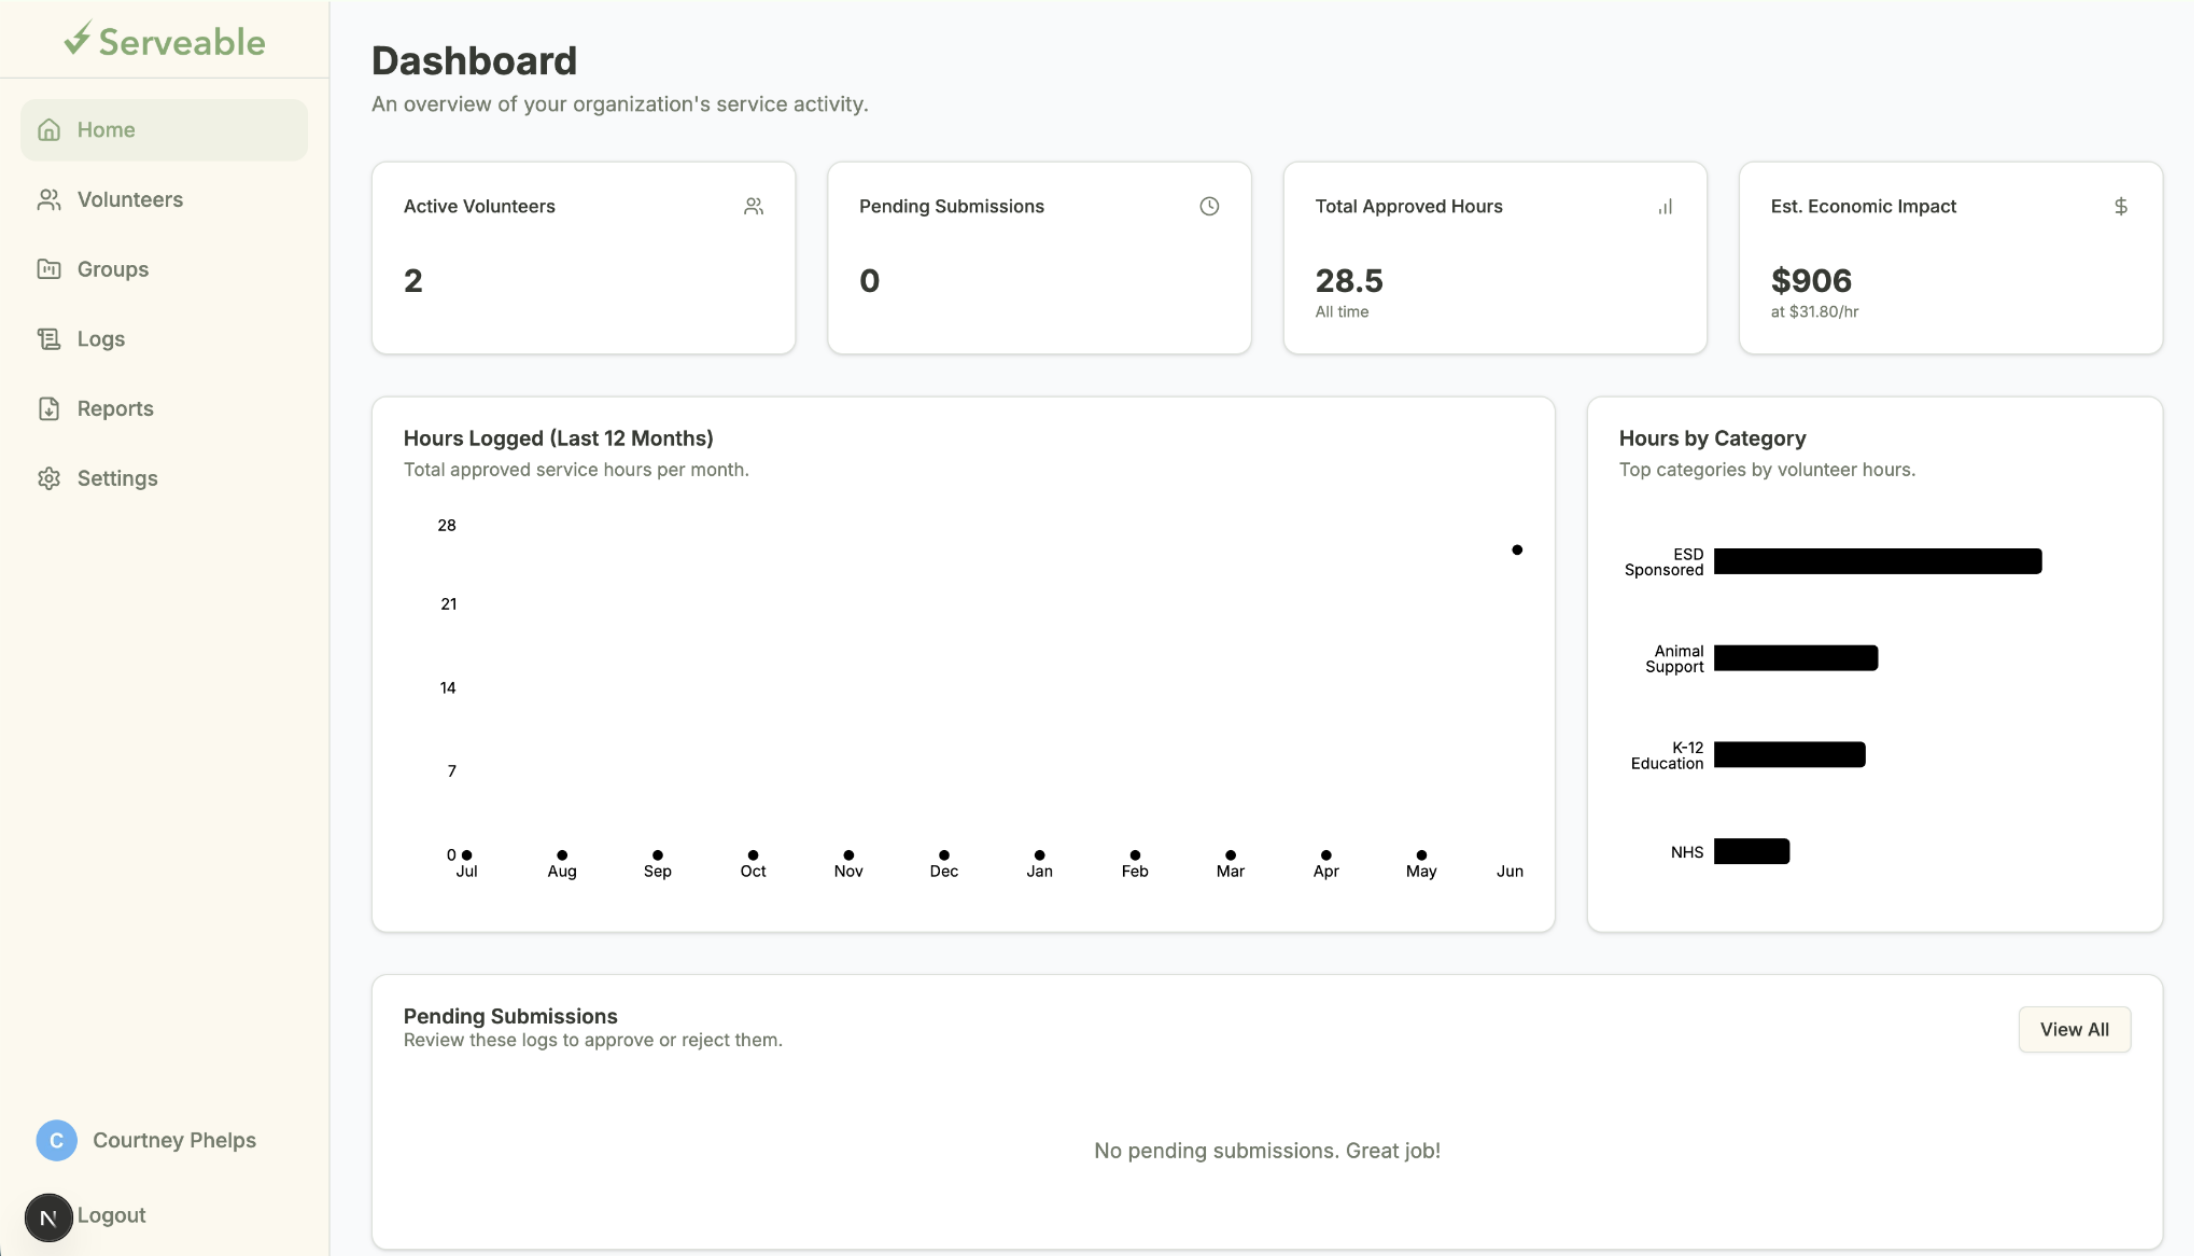This screenshot has width=2194, height=1256.
Task: Click the Pending Submissions count 0
Action: [x=869, y=280]
